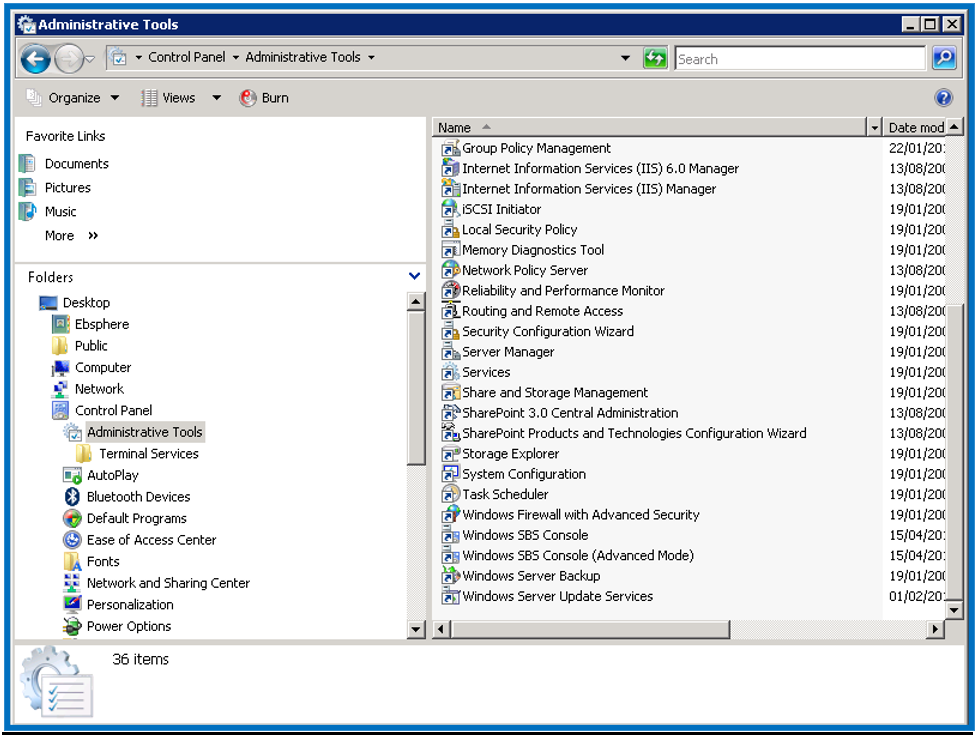
Task: Click the Power Options icon in tree
Action: [x=72, y=626]
